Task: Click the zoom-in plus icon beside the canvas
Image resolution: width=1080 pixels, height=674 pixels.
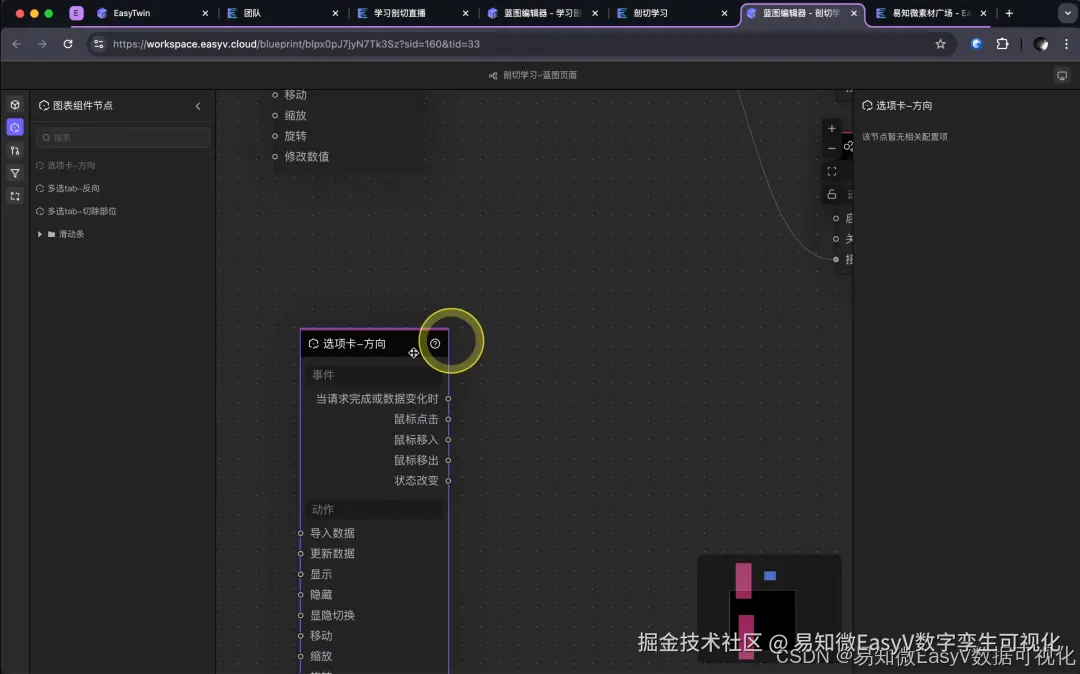Action: pyautogui.click(x=832, y=128)
